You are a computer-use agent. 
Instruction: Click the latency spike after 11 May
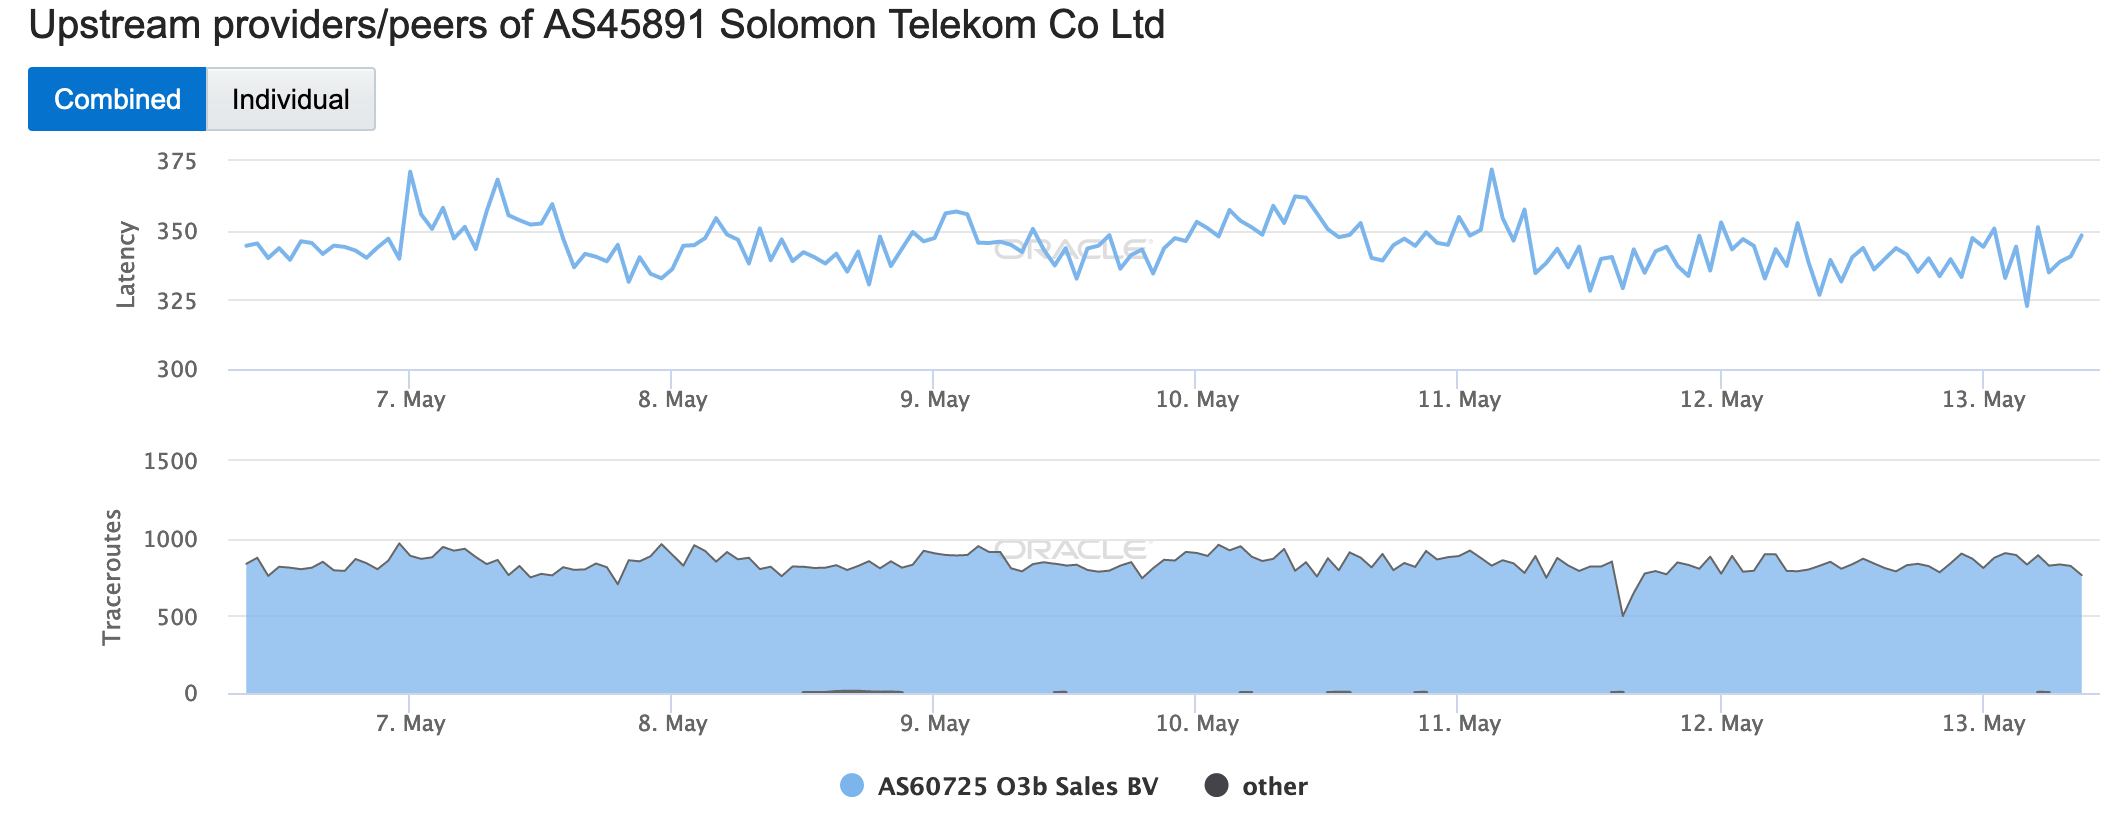pos(1491,170)
